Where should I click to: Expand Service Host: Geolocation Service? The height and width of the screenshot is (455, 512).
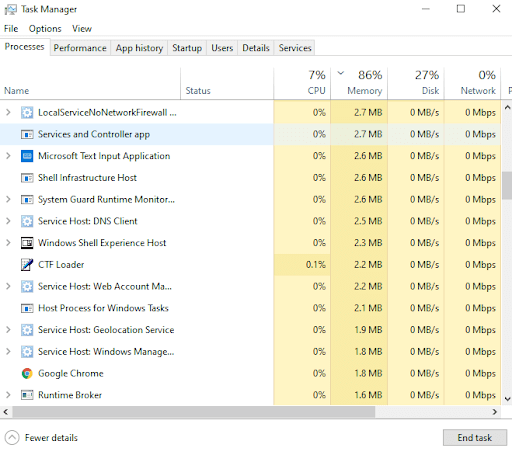click(8, 330)
